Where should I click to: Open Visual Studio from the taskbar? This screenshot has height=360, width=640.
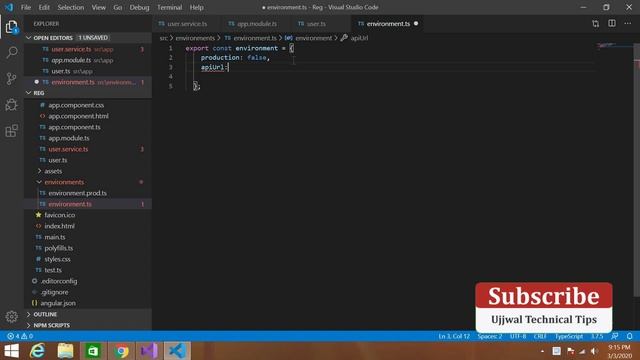tap(149, 351)
